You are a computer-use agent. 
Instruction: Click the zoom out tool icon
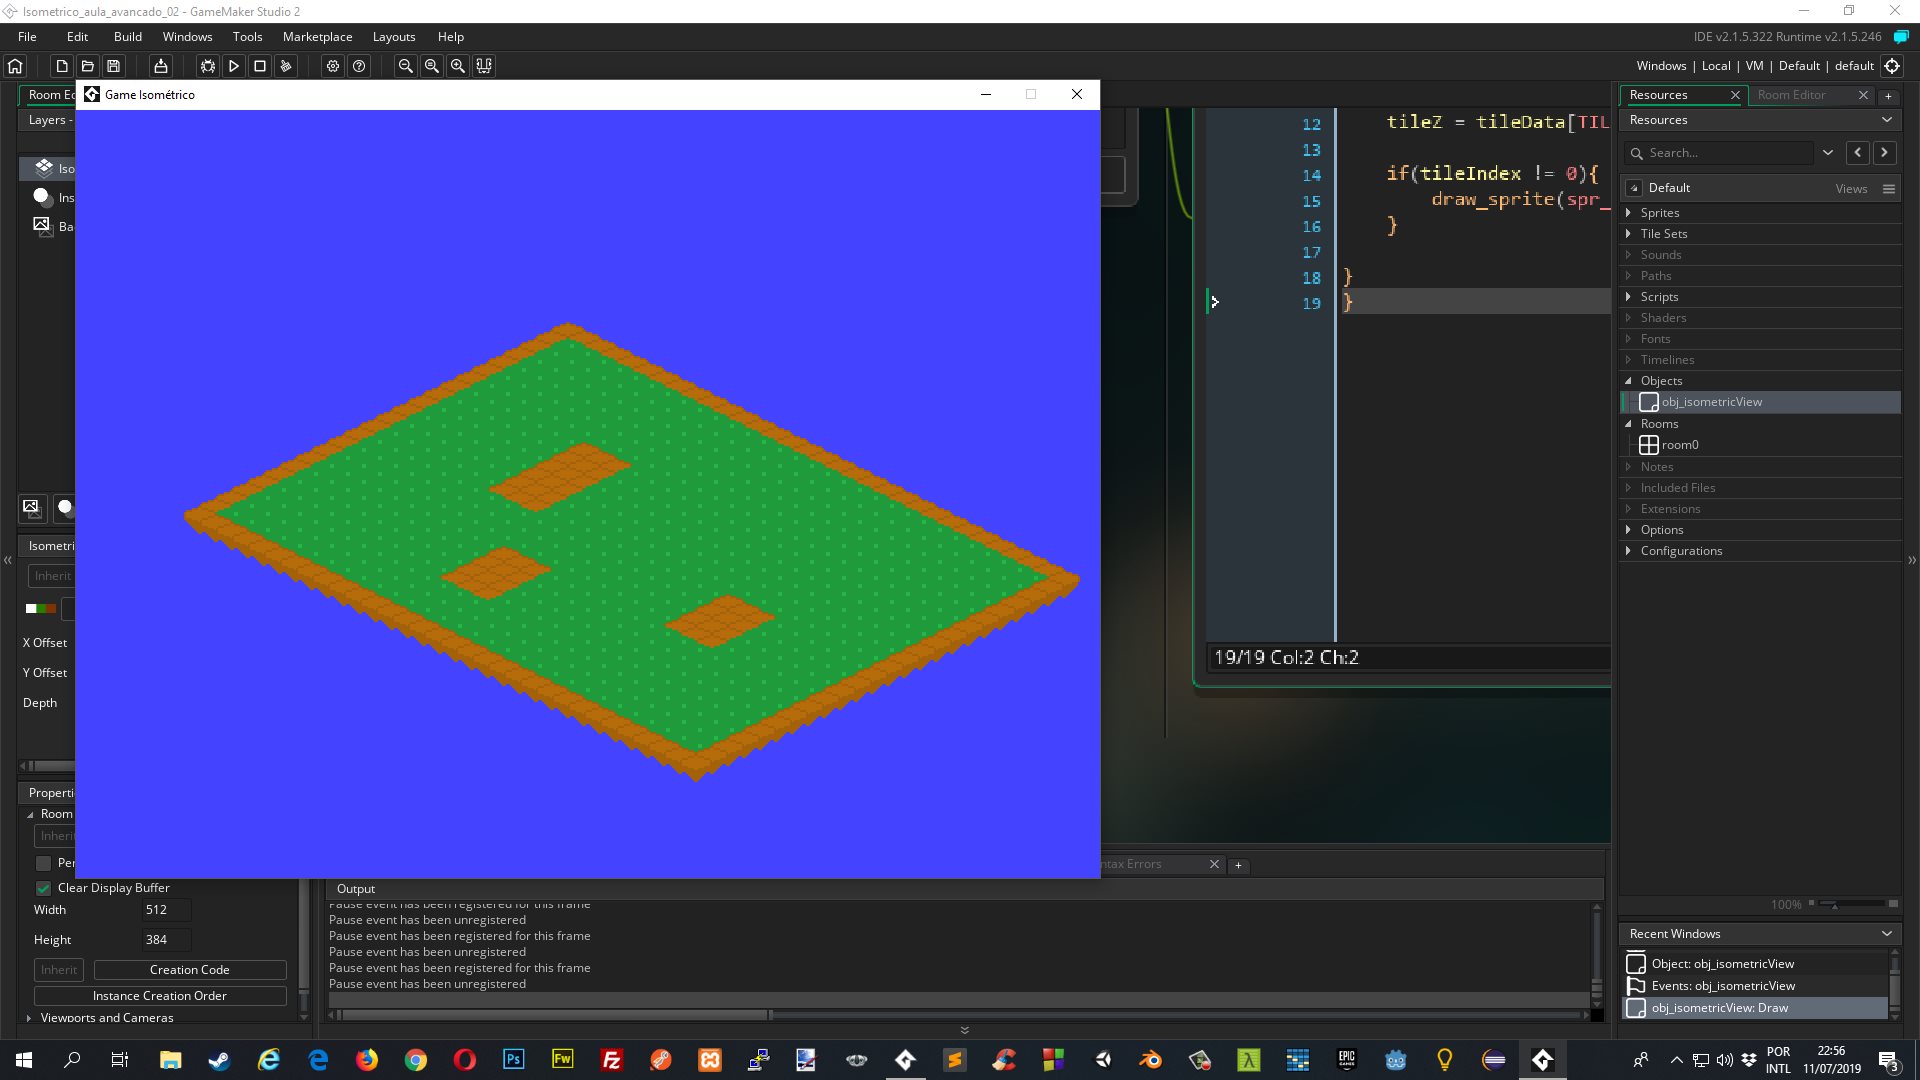[405, 65]
